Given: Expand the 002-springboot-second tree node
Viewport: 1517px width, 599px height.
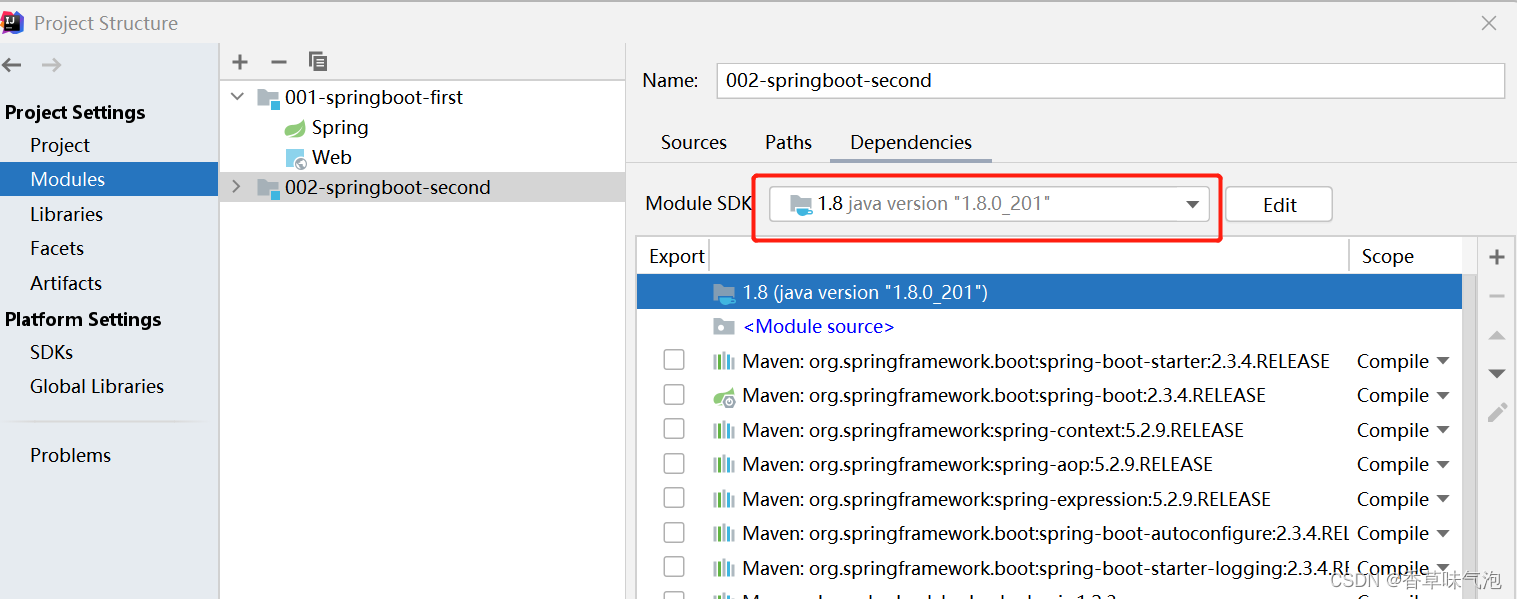Looking at the screenshot, I should [x=237, y=187].
